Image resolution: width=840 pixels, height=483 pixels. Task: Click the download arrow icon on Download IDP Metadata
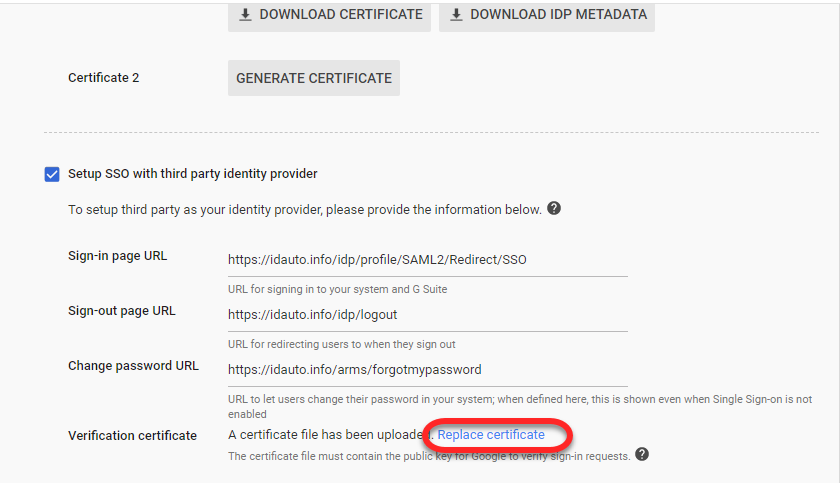pos(456,14)
